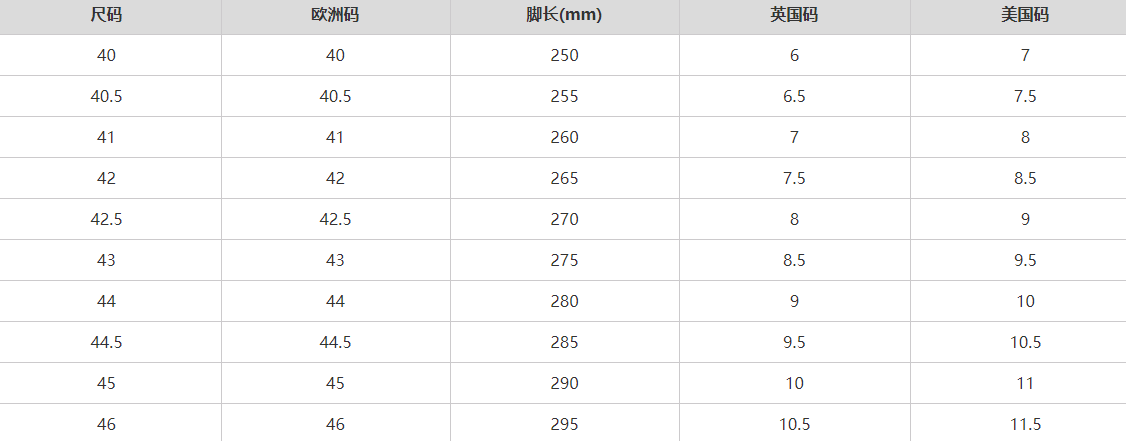Click the 285 foot length cell
This screenshot has width=1126, height=441.
(x=564, y=342)
